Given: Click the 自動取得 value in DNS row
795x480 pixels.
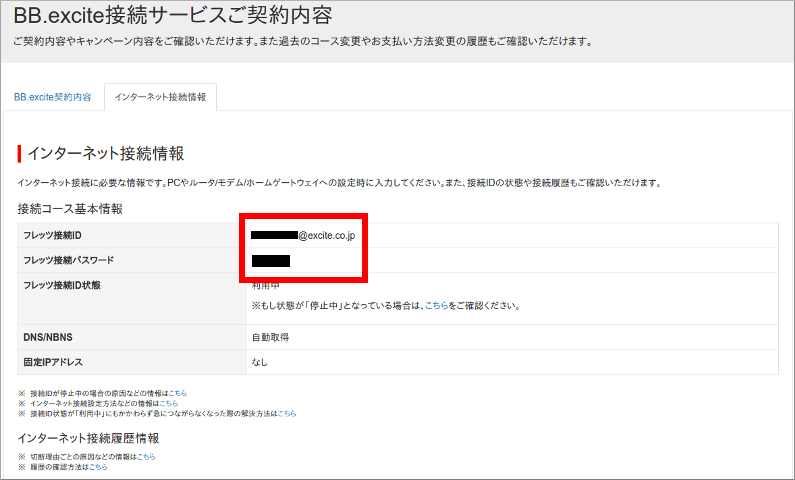Looking at the screenshot, I should (270, 337).
